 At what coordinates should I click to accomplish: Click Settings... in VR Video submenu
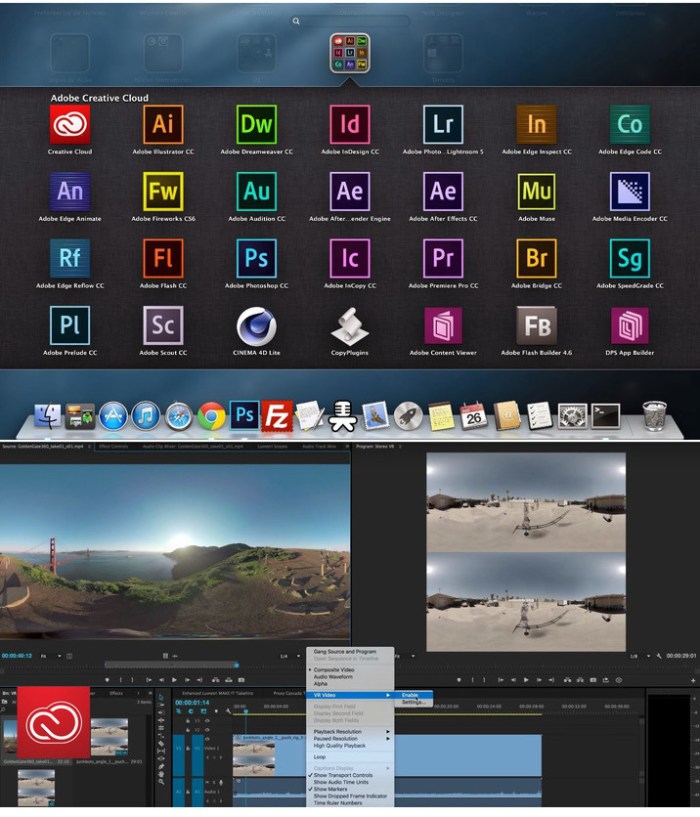tap(413, 702)
